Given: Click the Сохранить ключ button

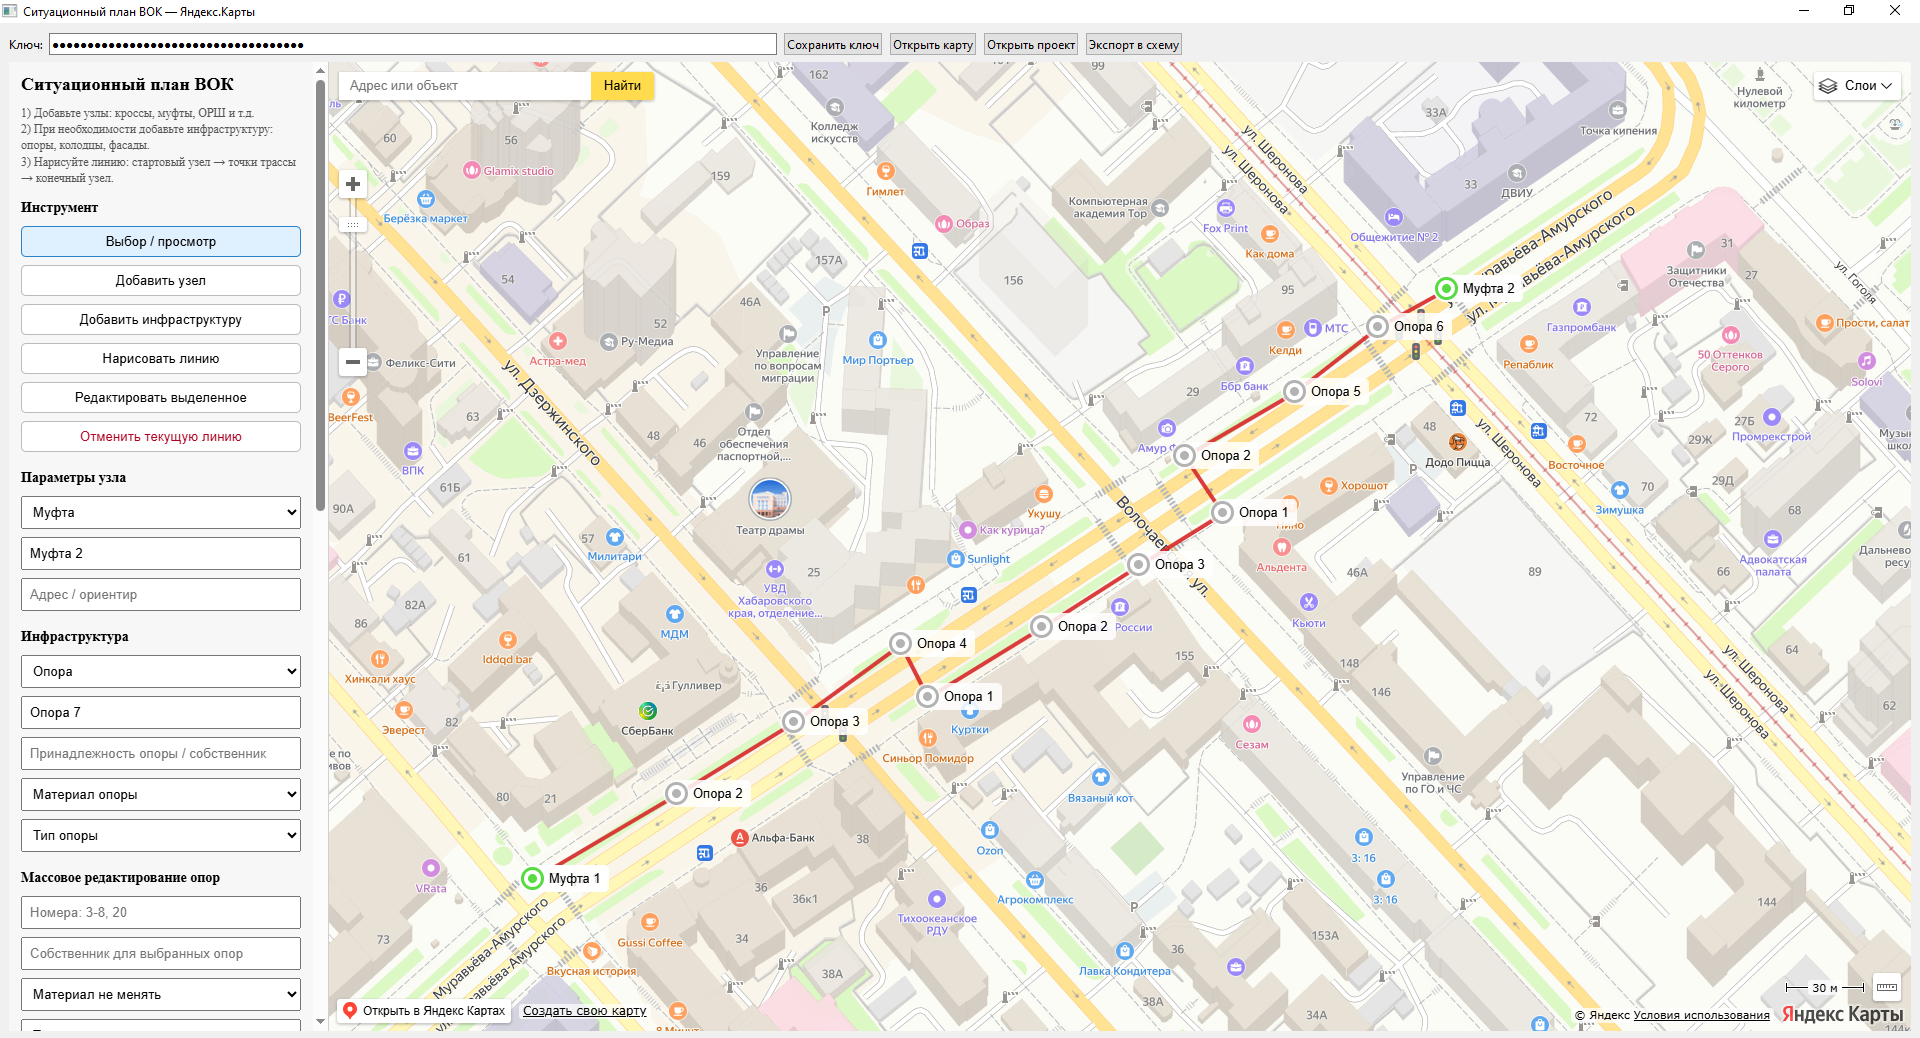Looking at the screenshot, I should tap(833, 45).
